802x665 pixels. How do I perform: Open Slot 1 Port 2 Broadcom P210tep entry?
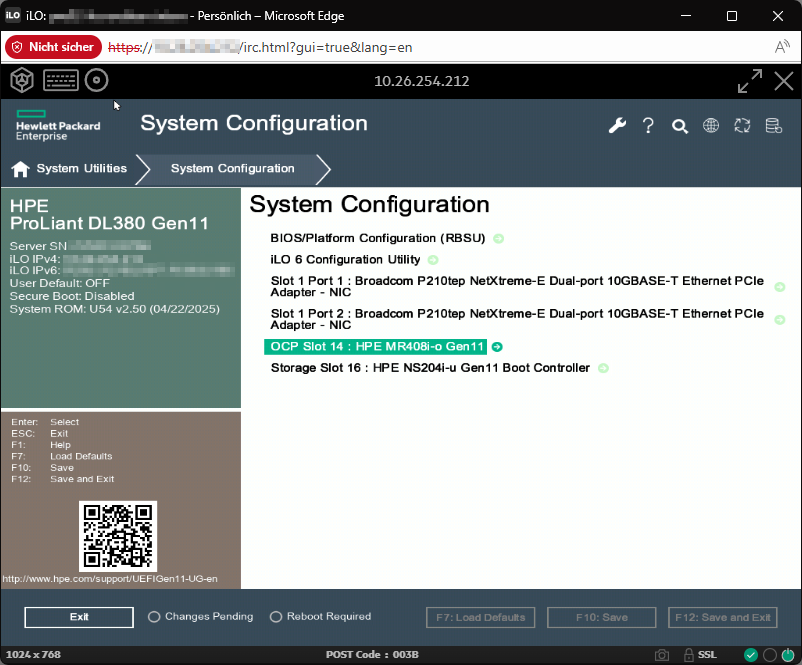coord(517,319)
